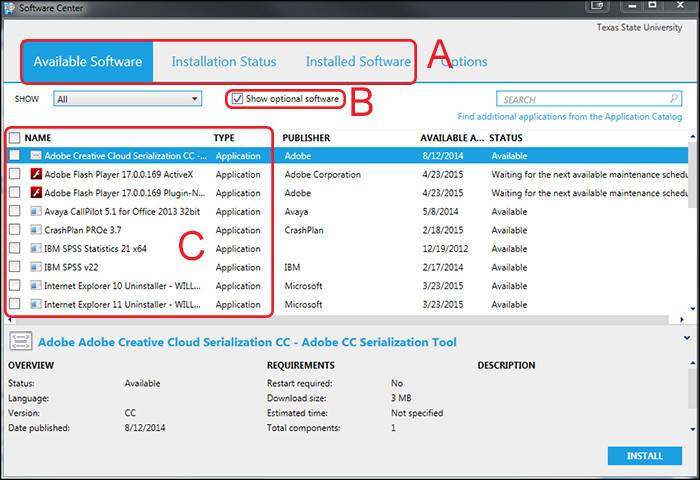Sort by the TYPE column header
Screen dimensions: 700x480
click(x=224, y=138)
